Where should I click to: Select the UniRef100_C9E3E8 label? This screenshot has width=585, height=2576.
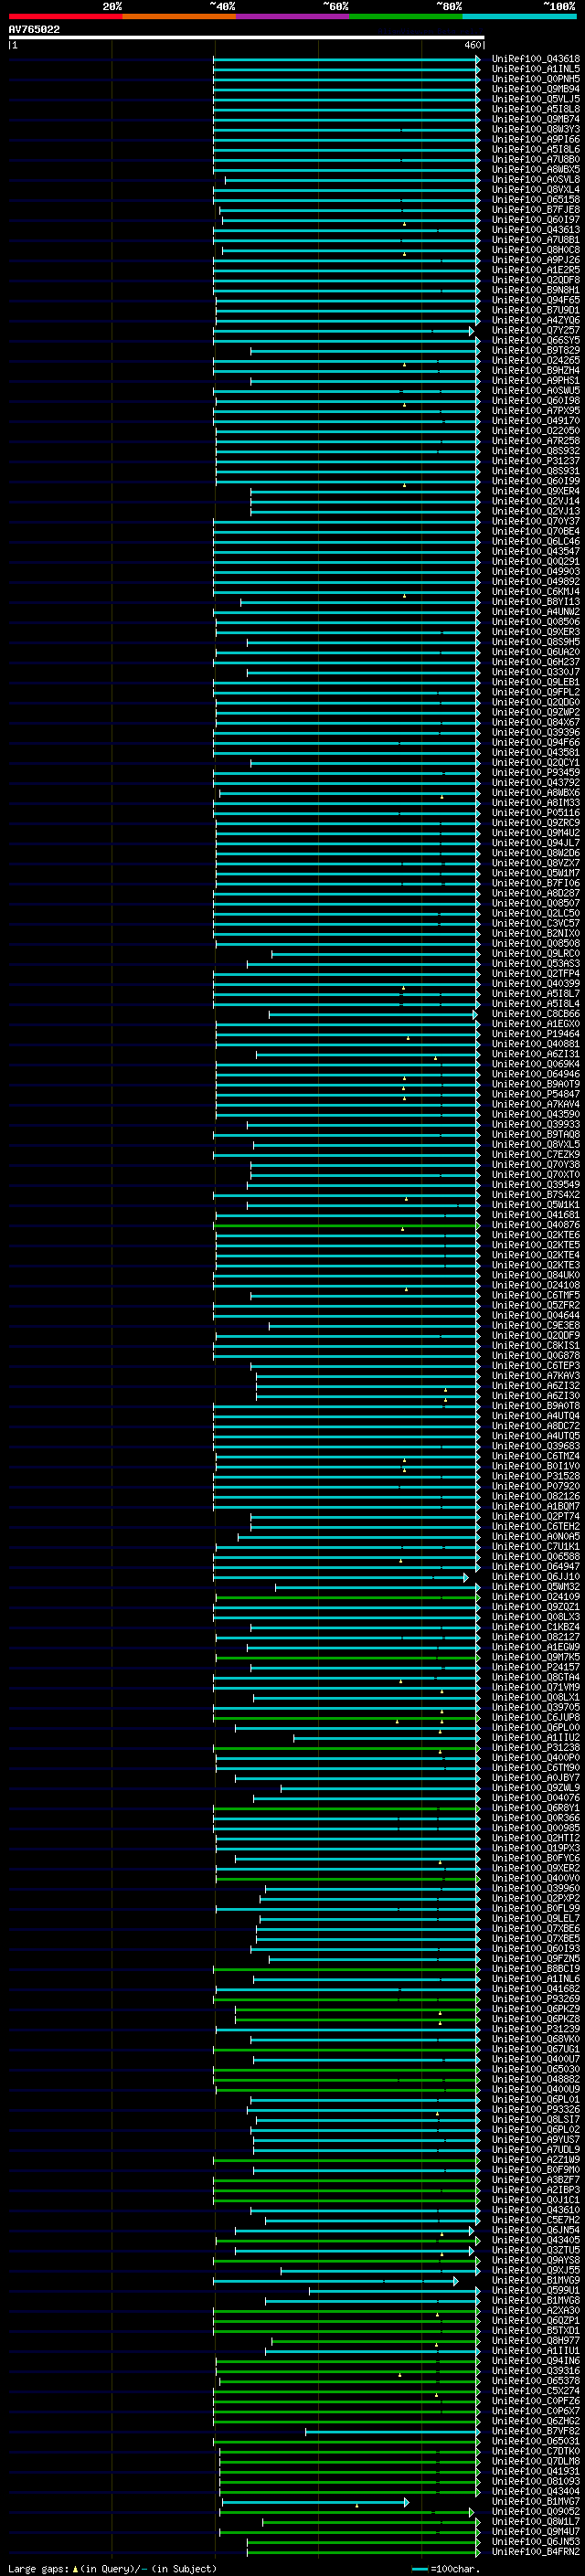pyautogui.click(x=536, y=1325)
